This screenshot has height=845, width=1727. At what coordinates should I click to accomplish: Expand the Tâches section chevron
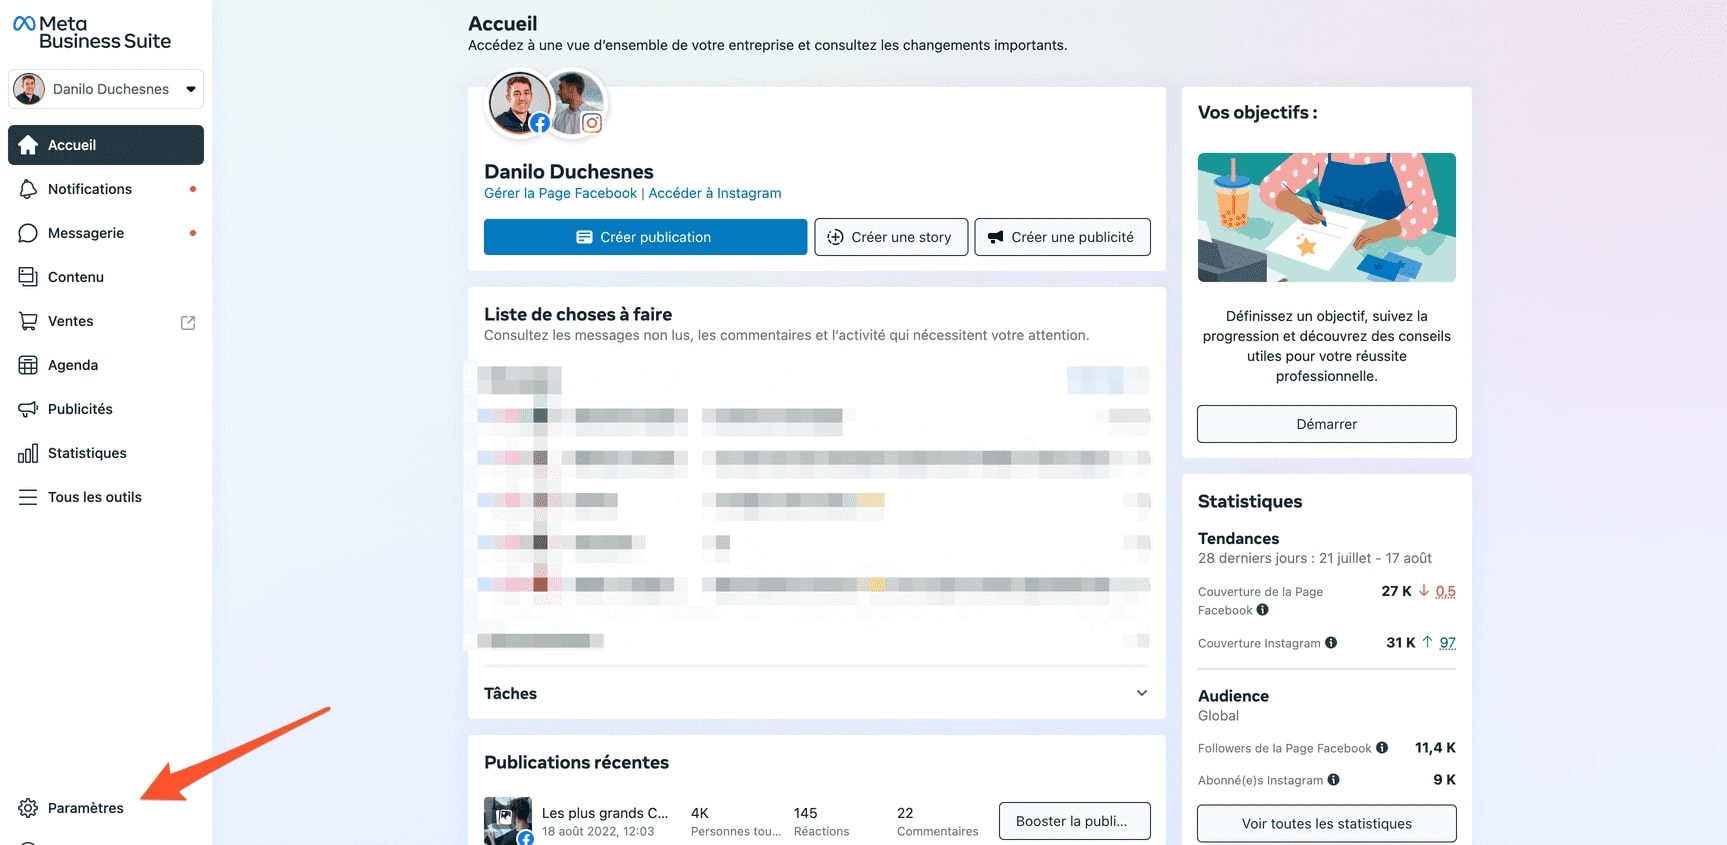click(1142, 693)
